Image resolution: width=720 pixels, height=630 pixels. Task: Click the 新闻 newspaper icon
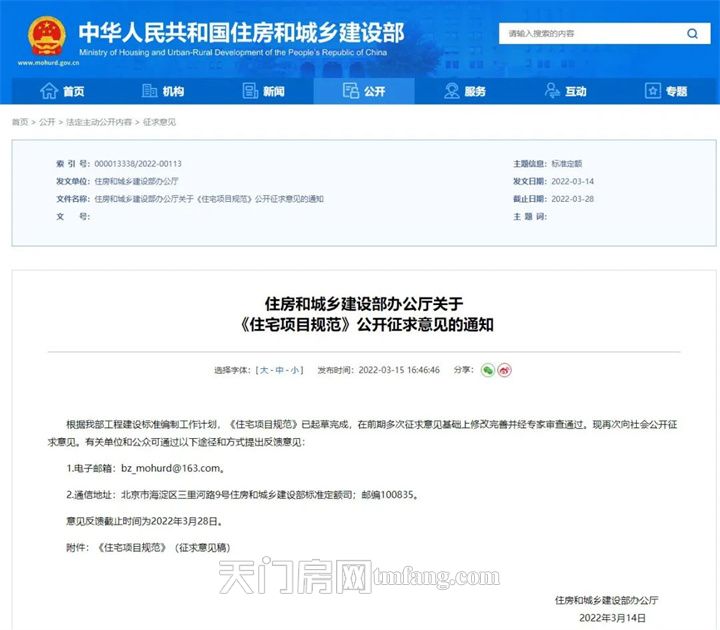(x=249, y=91)
